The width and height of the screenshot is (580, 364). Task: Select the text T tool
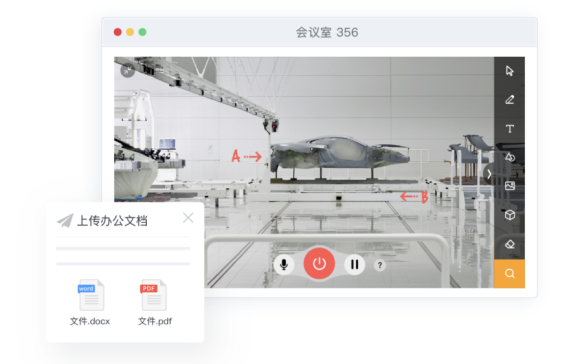click(510, 129)
